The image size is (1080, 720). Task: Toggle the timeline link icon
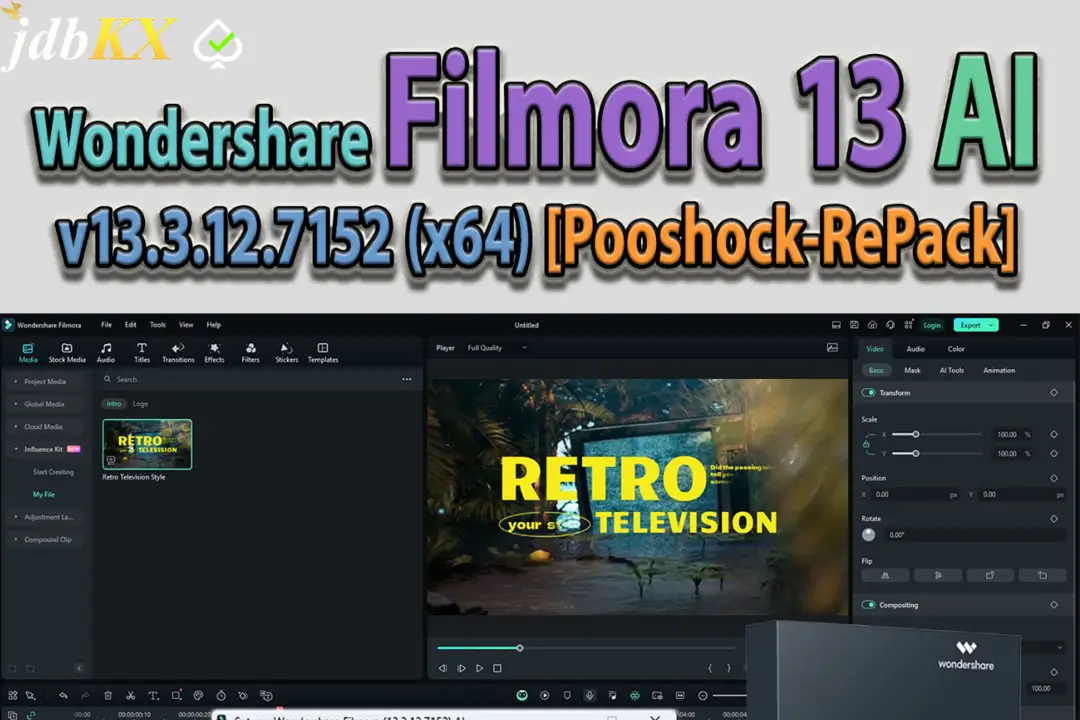pyautogui.click(x=31, y=716)
